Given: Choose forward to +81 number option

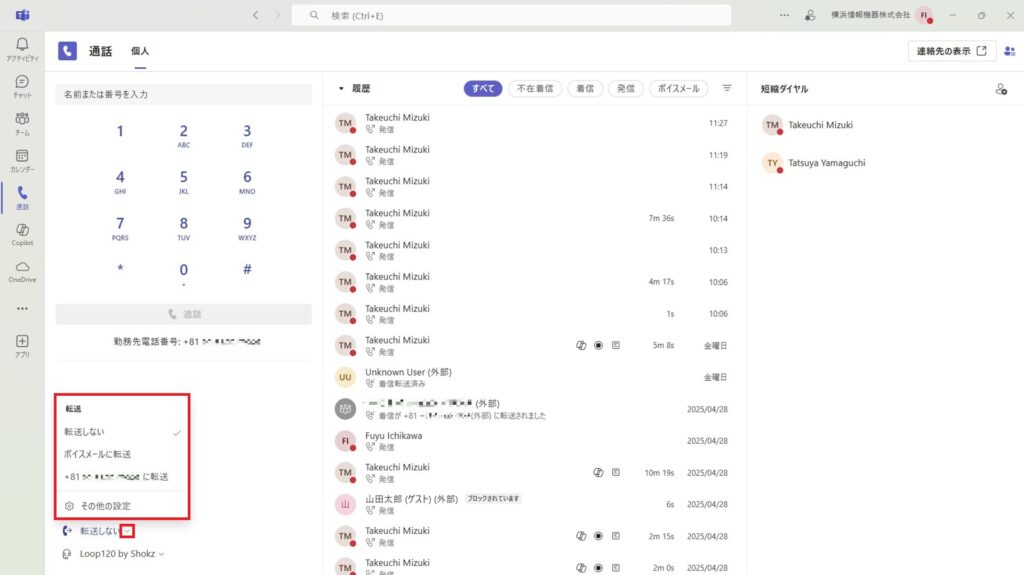Looking at the screenshot, I should (122, 476).
